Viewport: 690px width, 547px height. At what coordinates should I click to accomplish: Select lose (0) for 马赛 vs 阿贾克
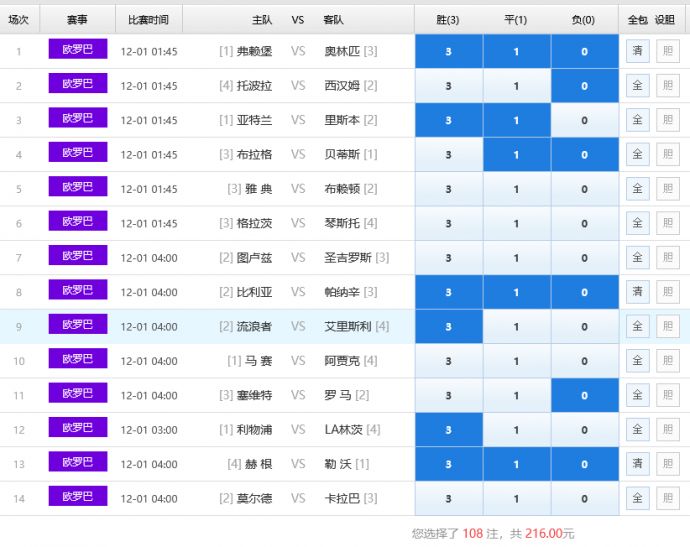[x=584, y=361]
